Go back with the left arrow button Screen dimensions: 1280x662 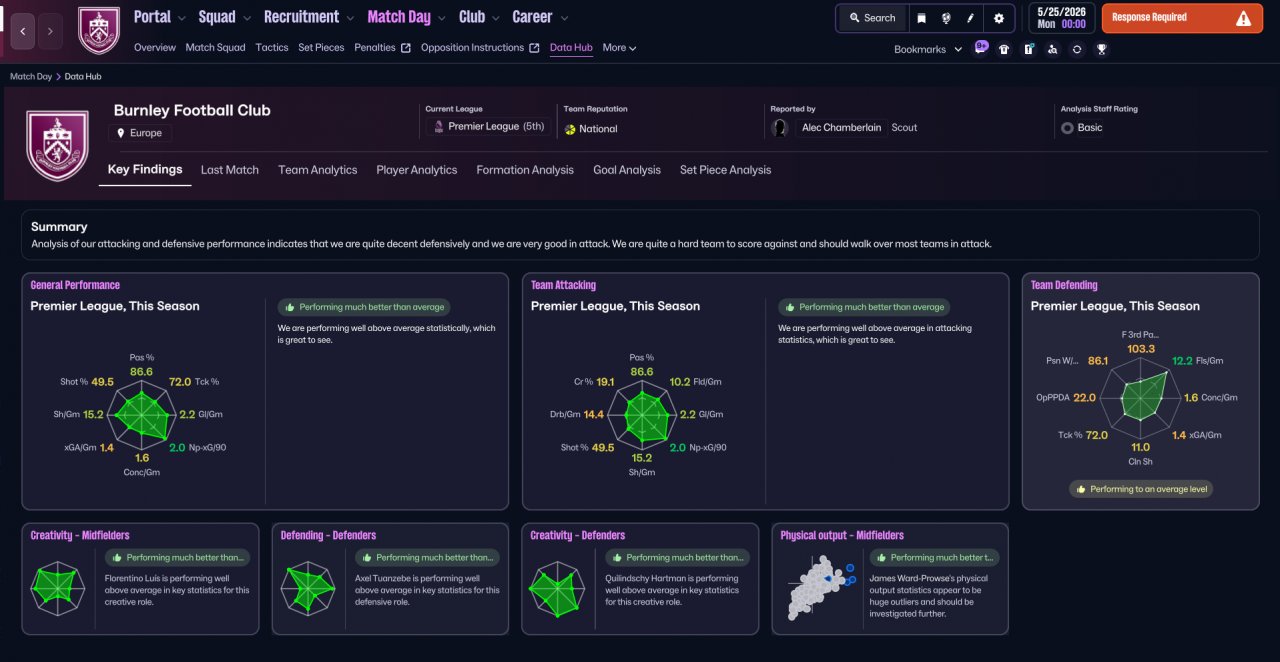click(23, 31)
